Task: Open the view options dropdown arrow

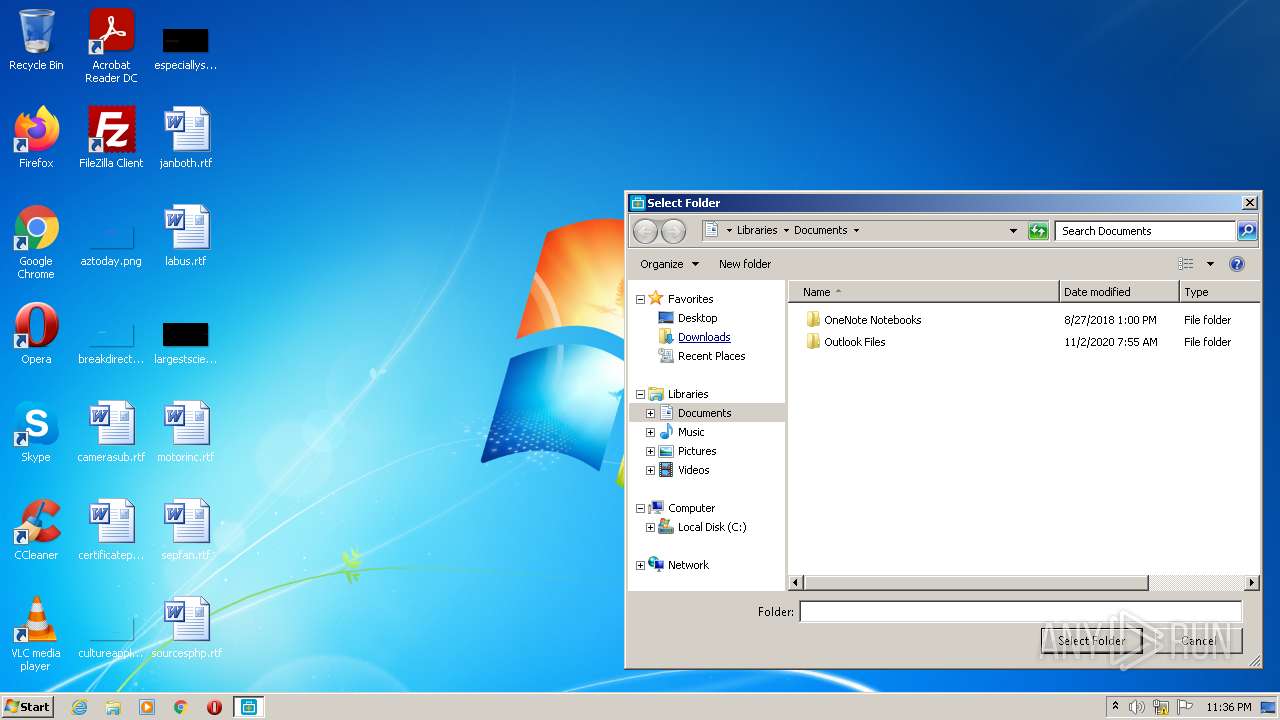Action: click(1210, 264)
